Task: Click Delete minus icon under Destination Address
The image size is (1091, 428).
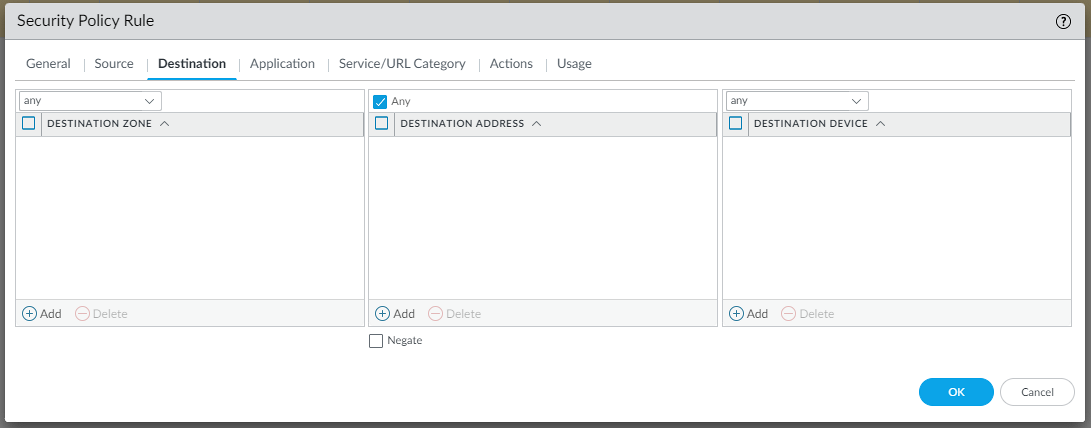Action: point(435,314)
